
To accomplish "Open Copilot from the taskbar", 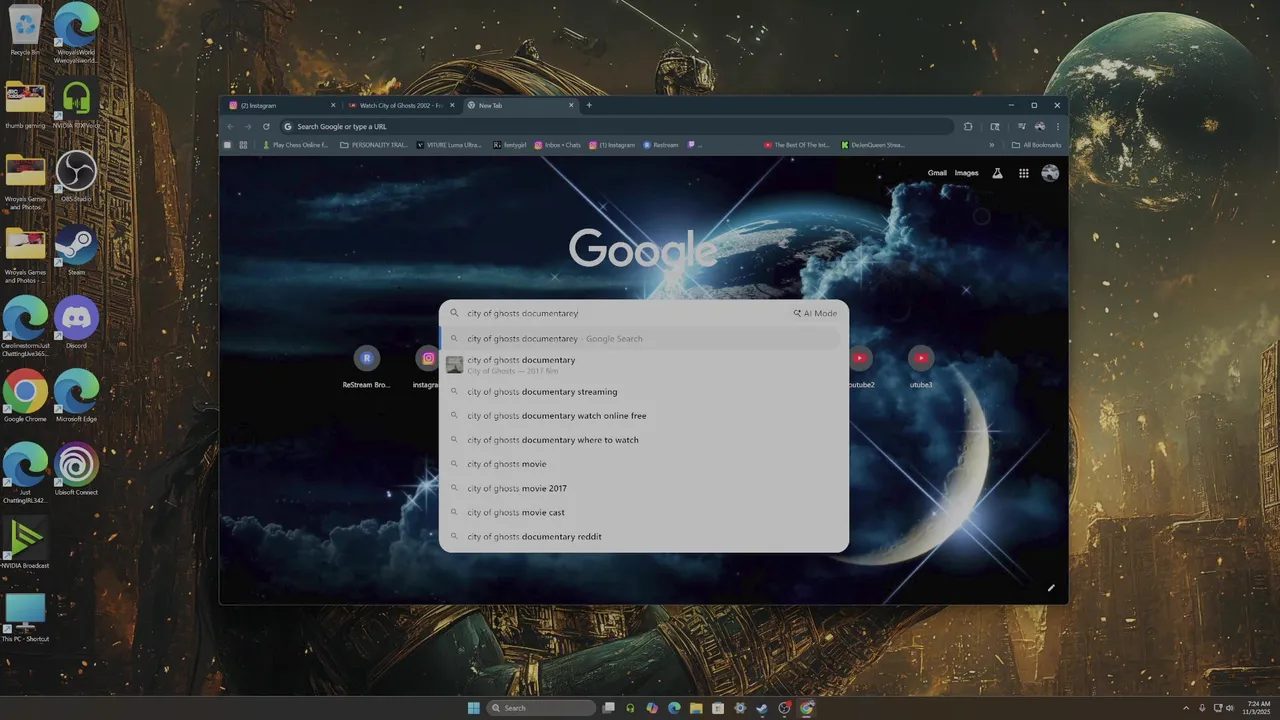I will click(652, 708).
